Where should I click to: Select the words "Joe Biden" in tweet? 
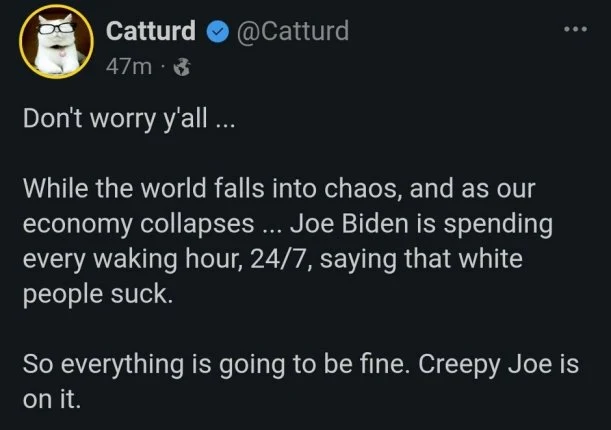click(337, 222)
